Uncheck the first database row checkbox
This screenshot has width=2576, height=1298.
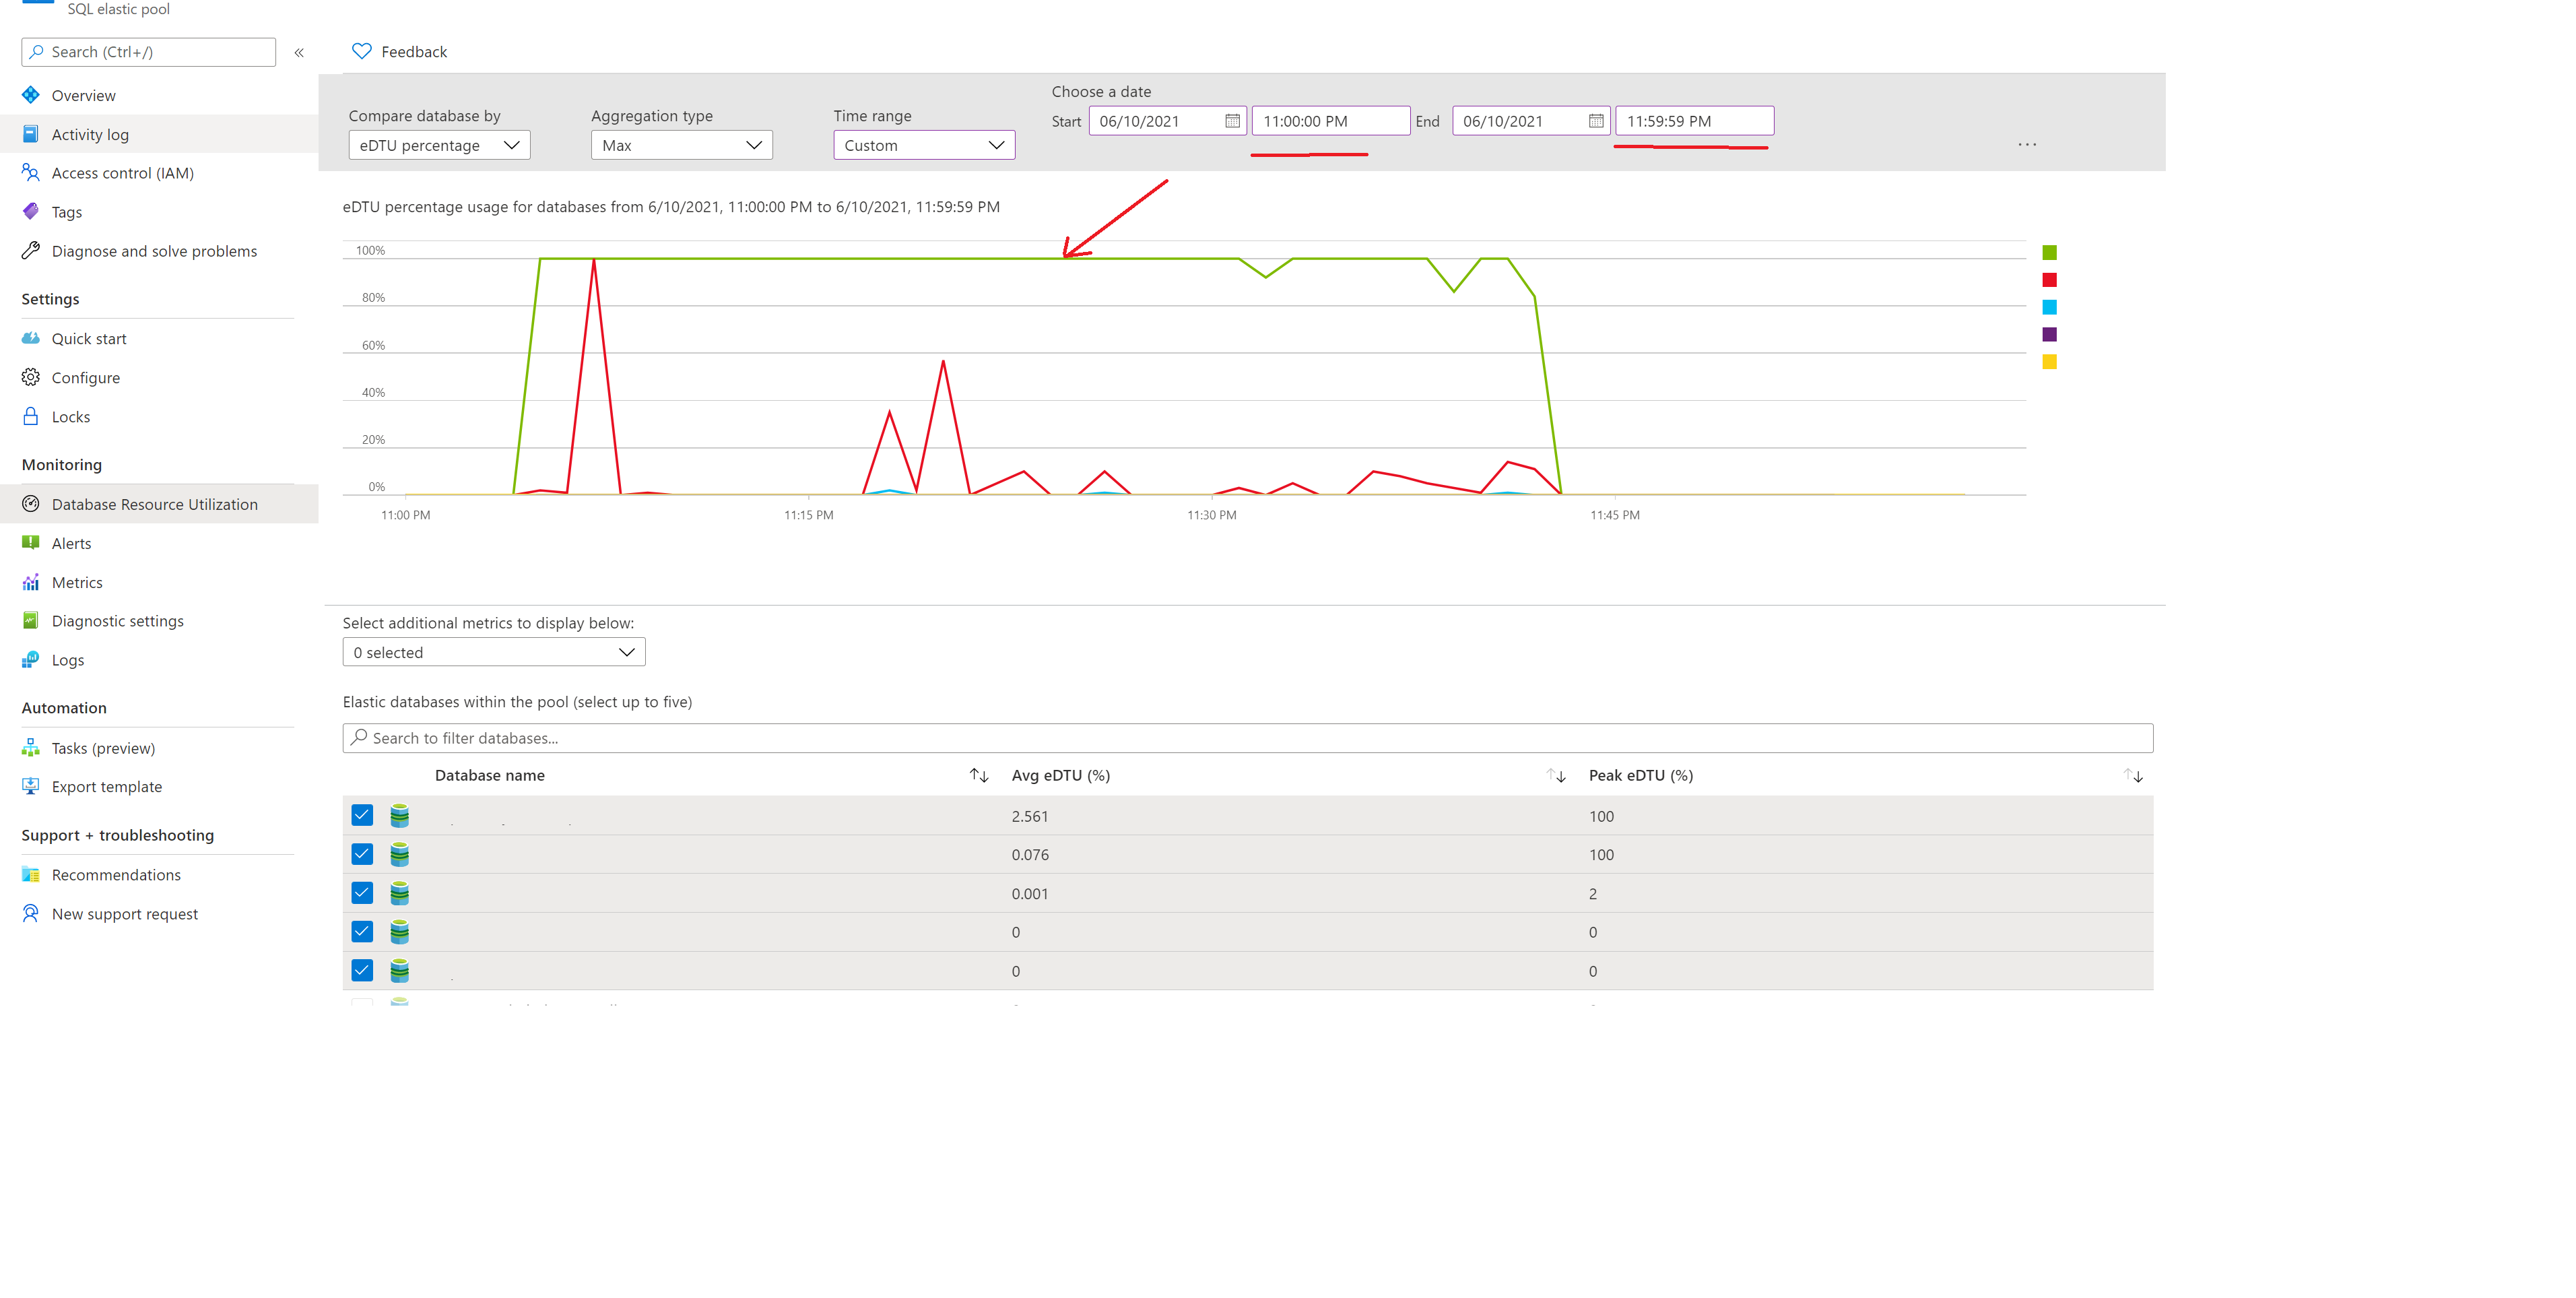362,815
